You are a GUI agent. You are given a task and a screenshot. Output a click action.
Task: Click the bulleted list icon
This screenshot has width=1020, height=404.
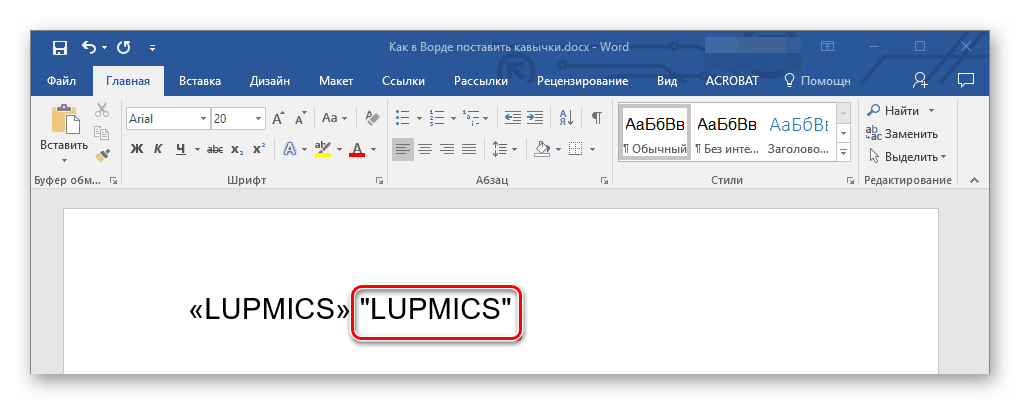tap(402, 118)
